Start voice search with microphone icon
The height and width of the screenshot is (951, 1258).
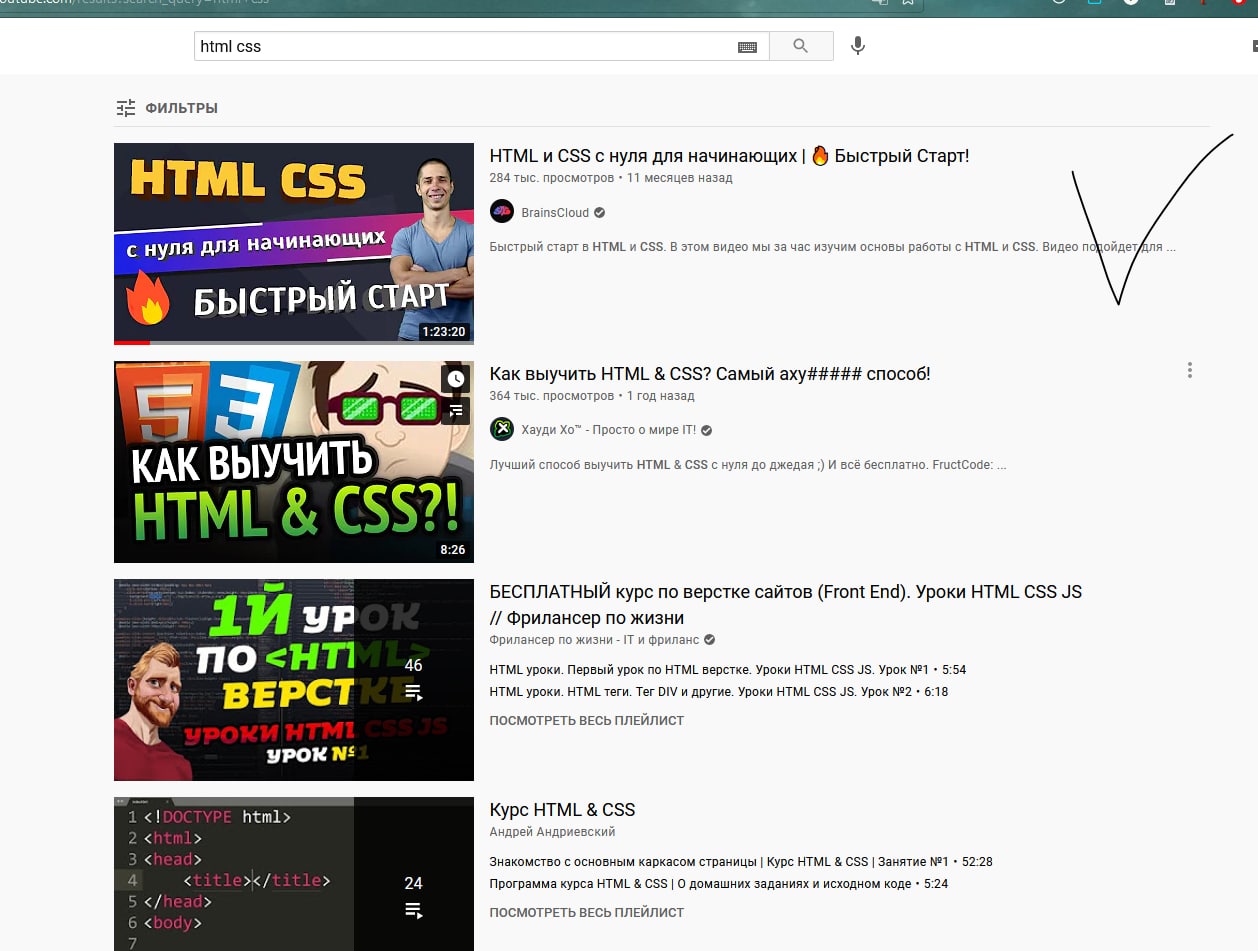[857, 46]
